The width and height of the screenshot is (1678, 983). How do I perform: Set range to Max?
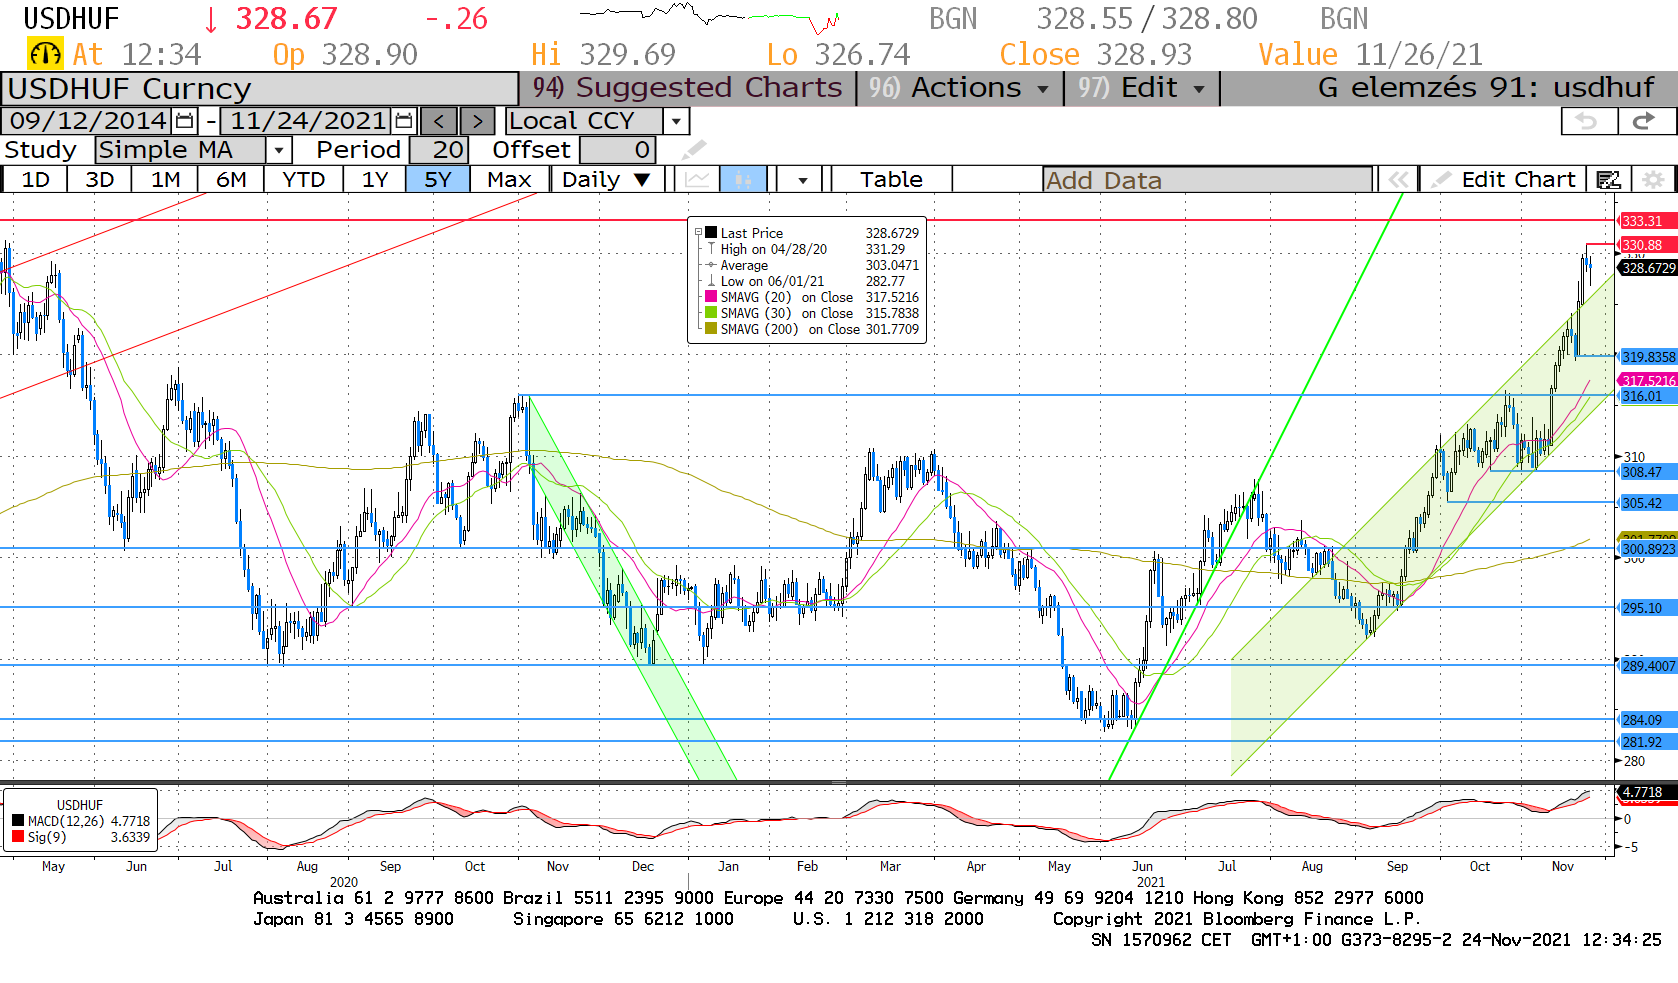tap(509, 180)
